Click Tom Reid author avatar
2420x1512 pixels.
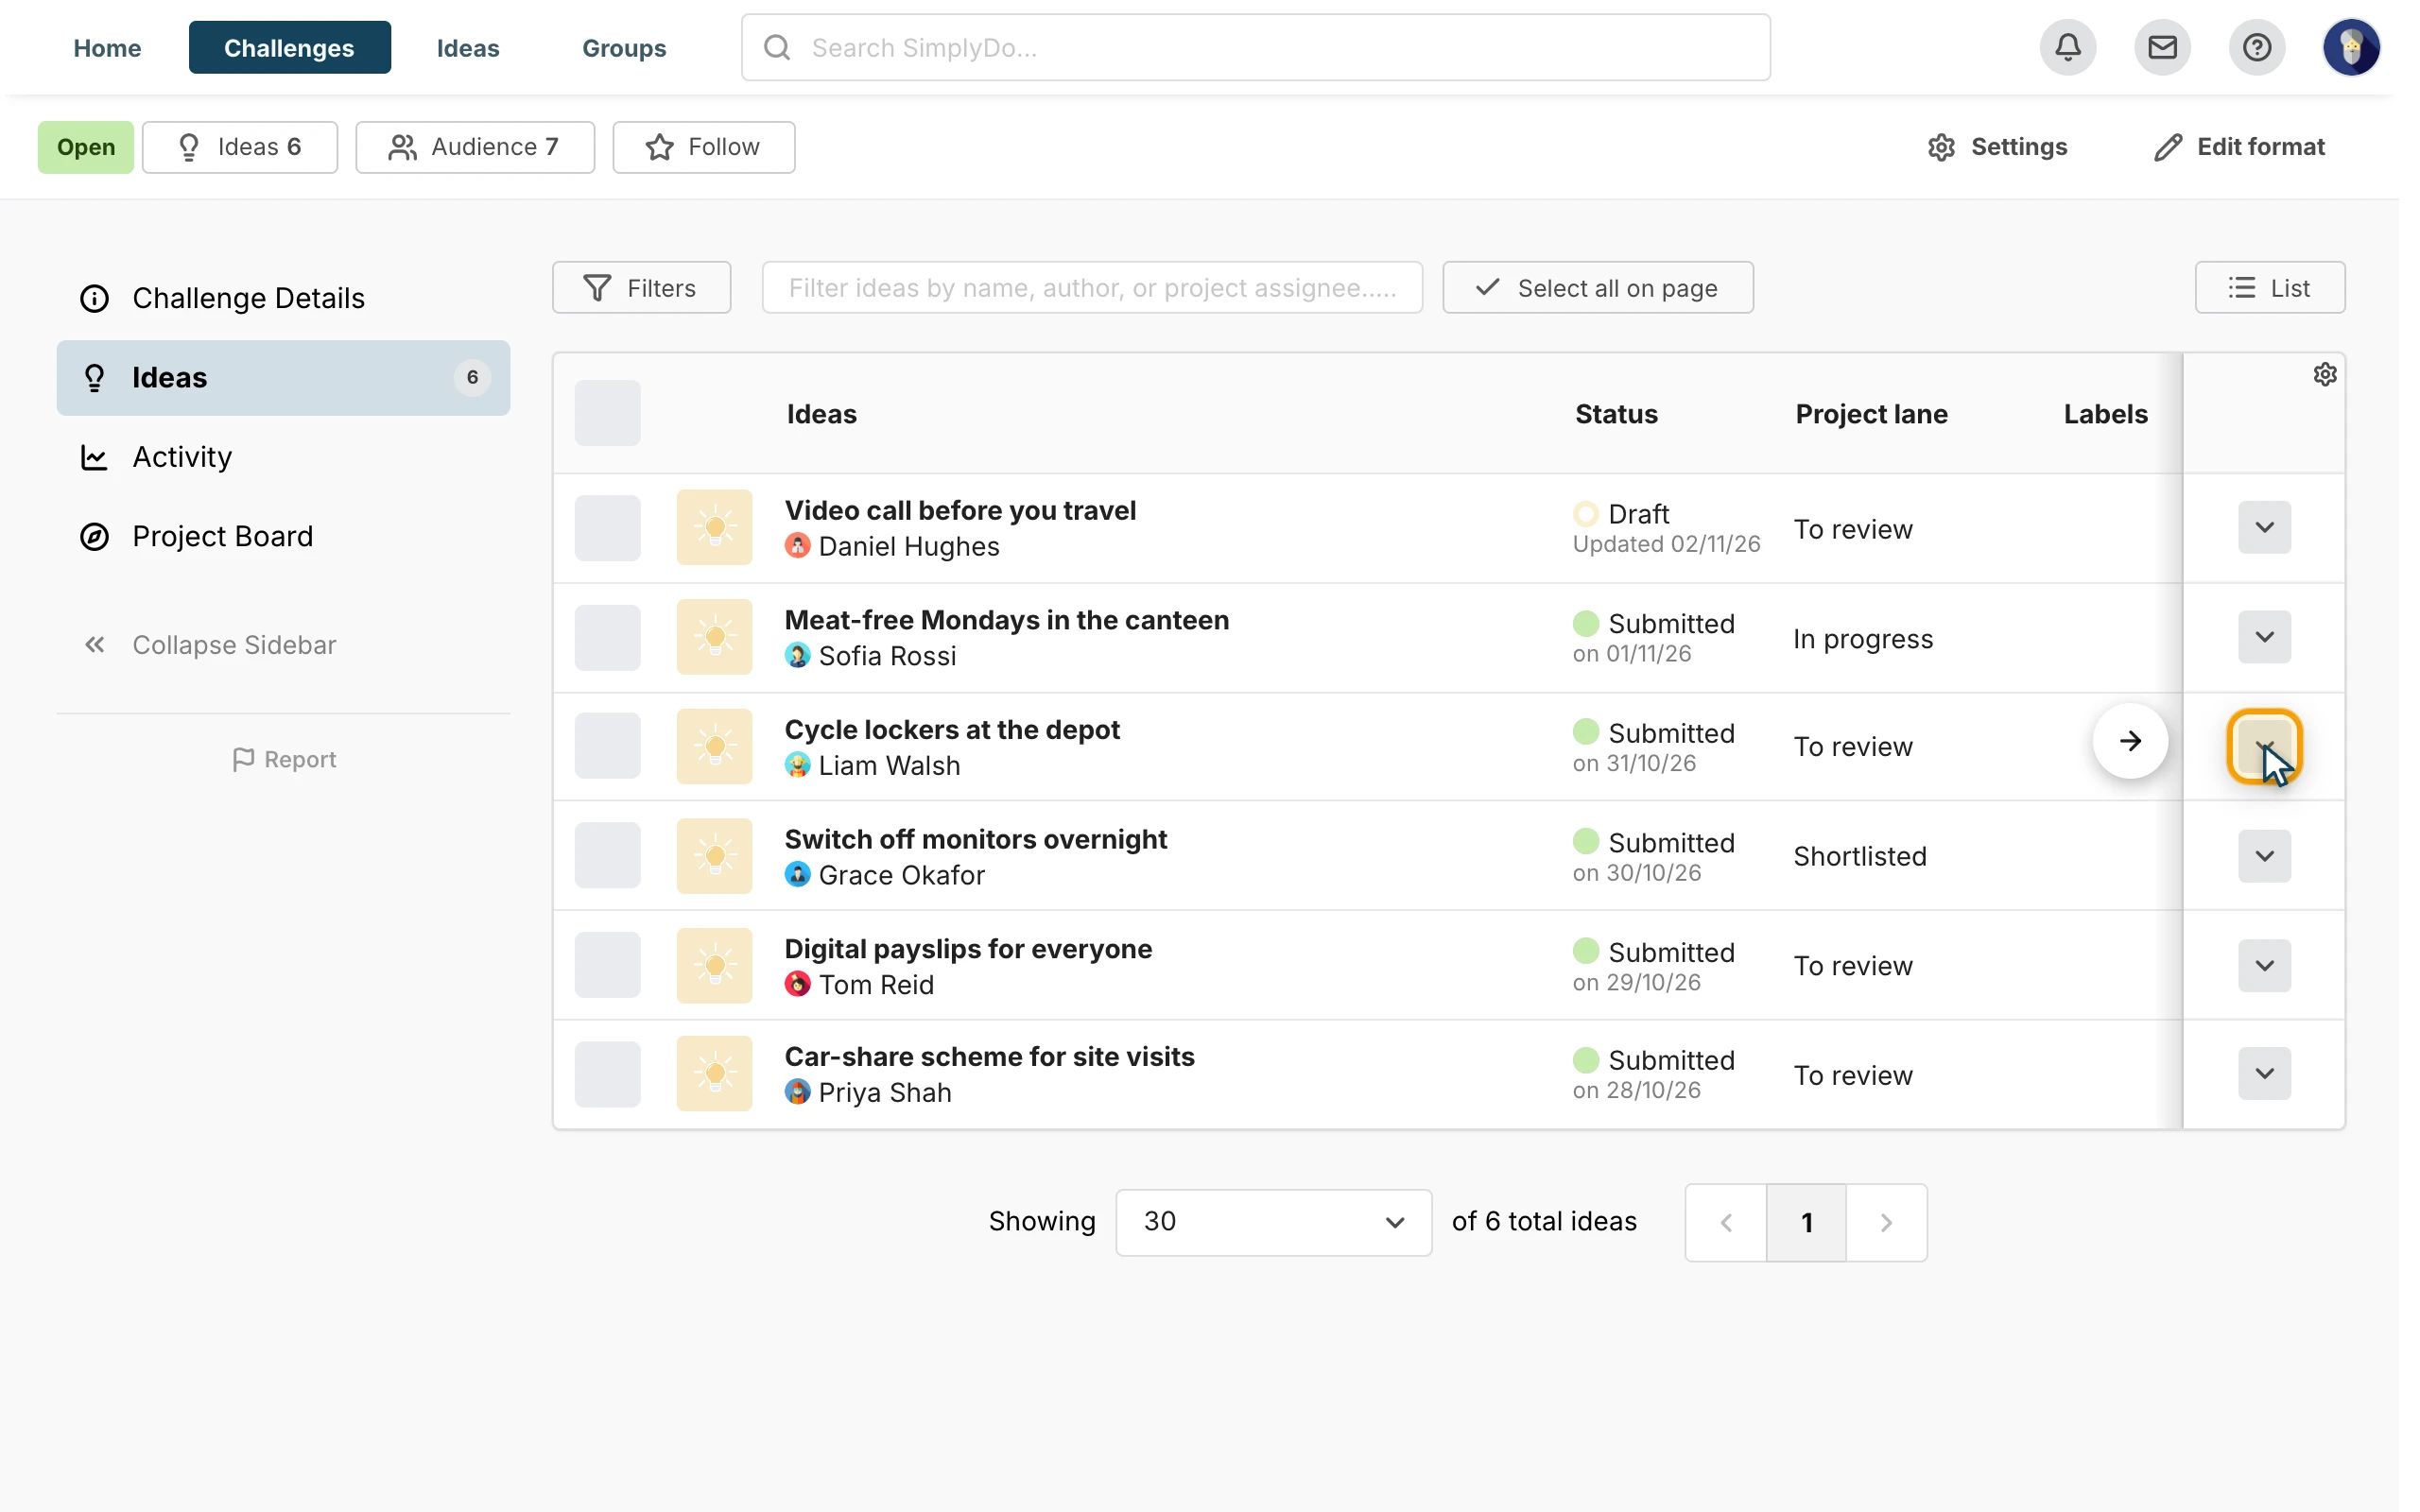click(797, 984)
